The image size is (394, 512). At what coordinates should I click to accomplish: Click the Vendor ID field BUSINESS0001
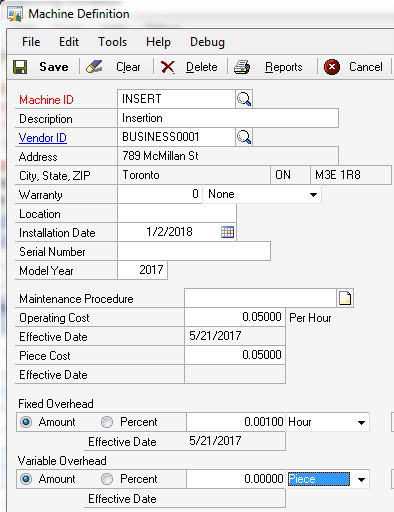(x=176, y=137)
